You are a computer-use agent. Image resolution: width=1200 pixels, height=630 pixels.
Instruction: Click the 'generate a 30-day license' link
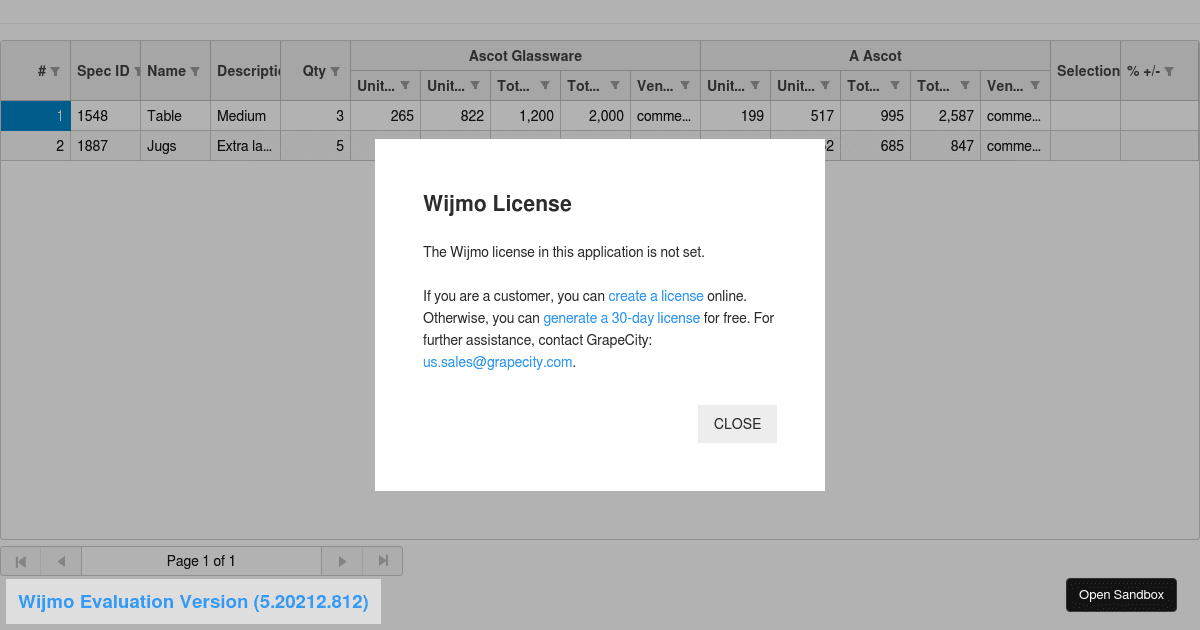[x=621, y=318]
